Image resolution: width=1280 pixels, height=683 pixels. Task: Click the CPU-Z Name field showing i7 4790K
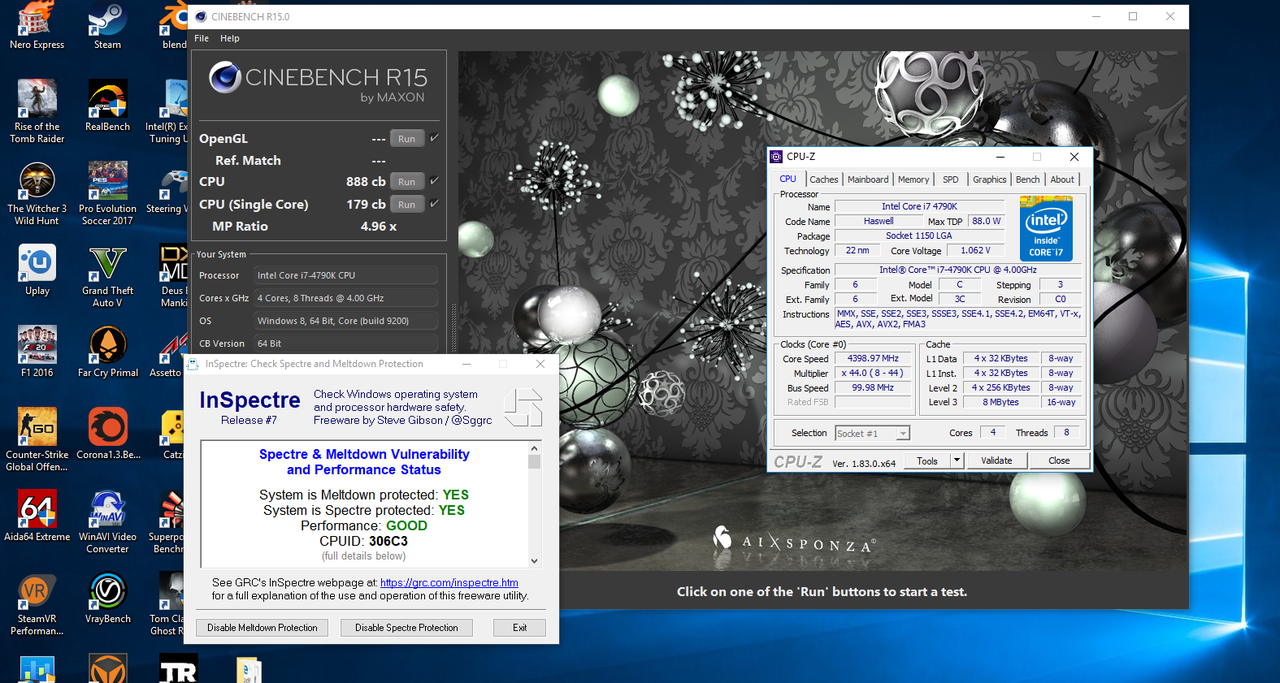tap(920, 207)
